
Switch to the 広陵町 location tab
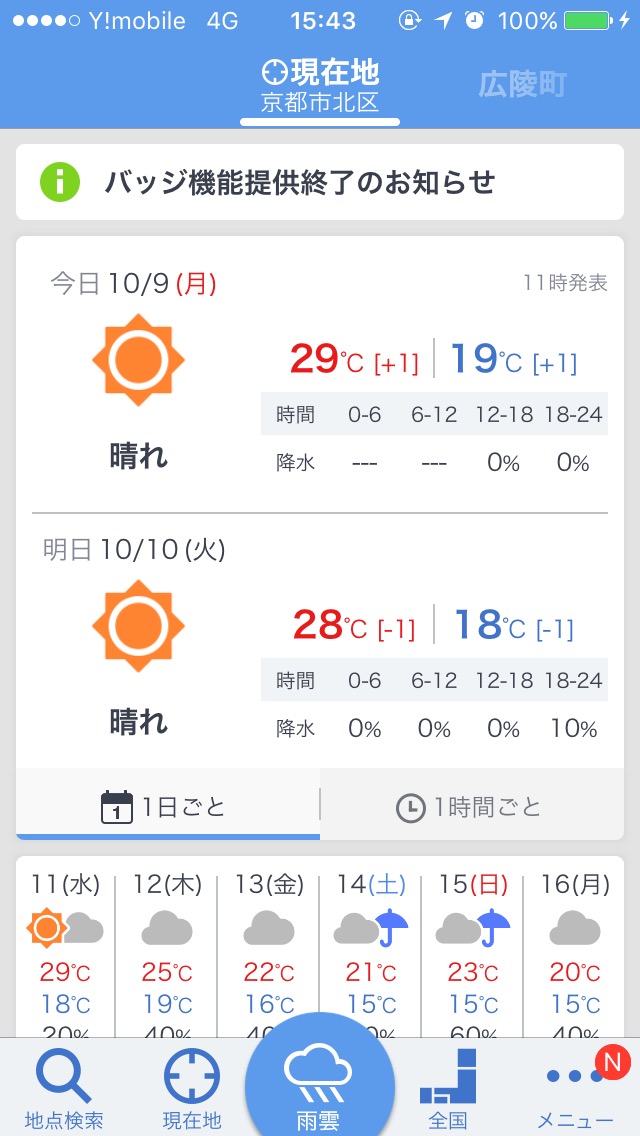click(x=522, y=85)
